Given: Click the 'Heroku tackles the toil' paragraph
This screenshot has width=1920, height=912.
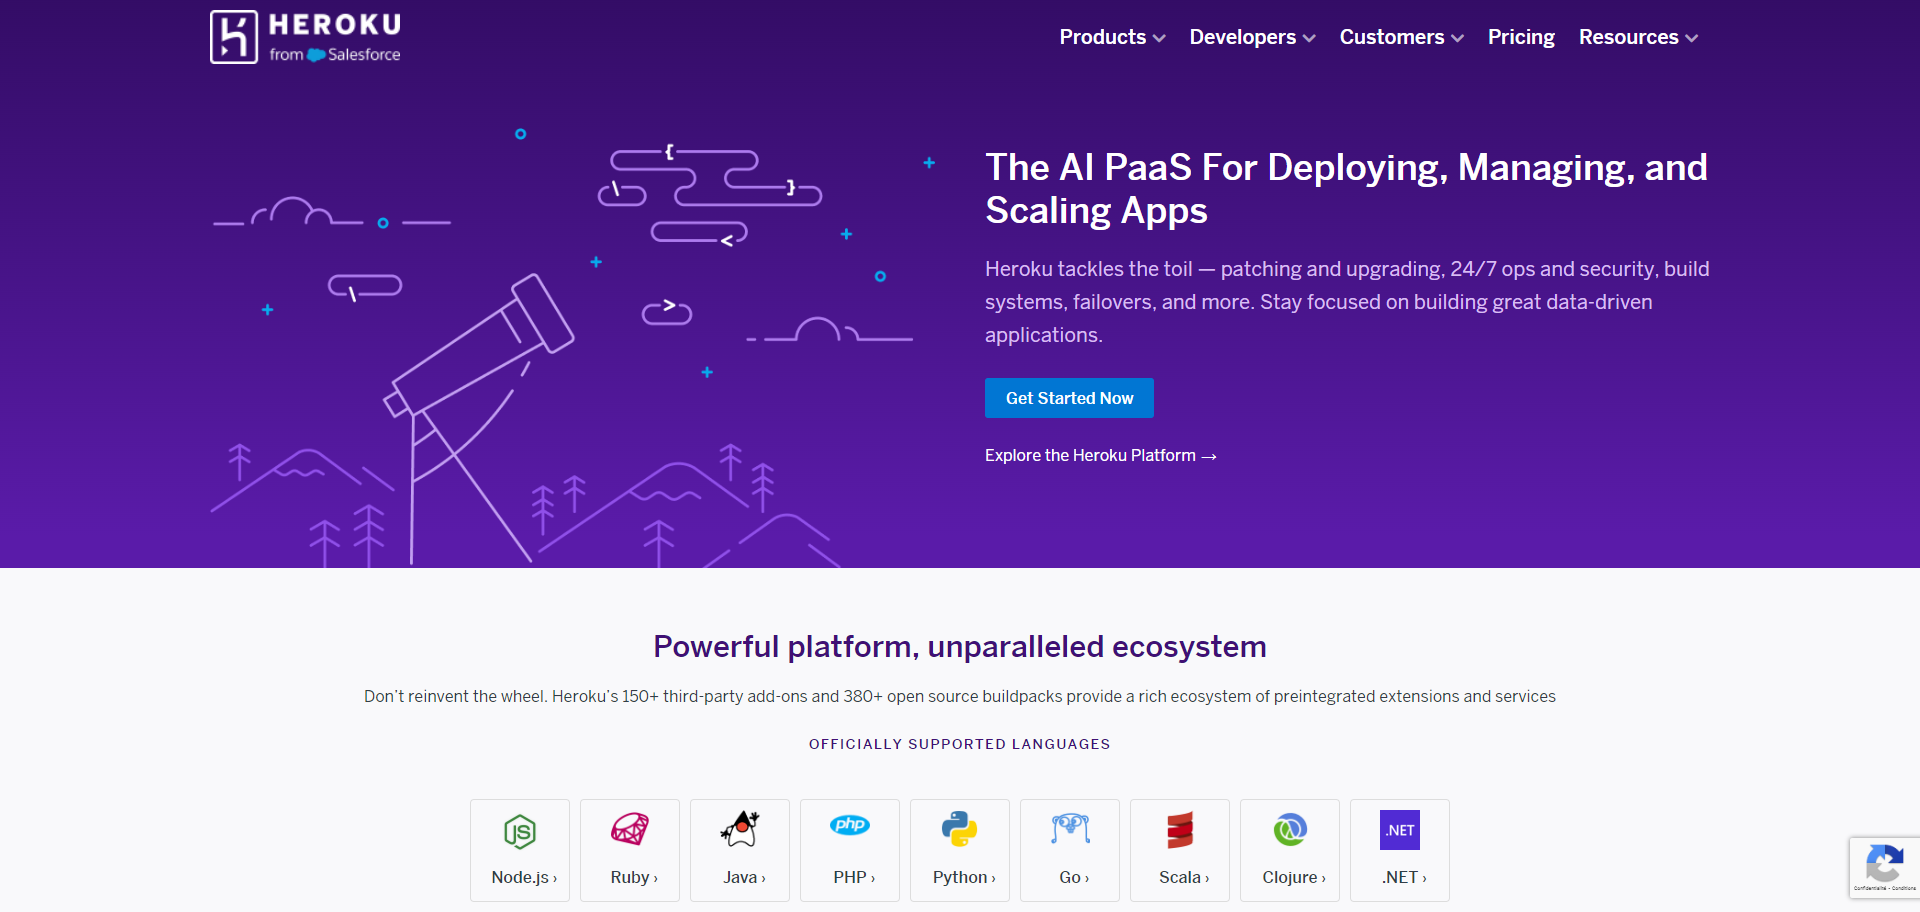Looking at the screenshot, I should coord(1347,302).
